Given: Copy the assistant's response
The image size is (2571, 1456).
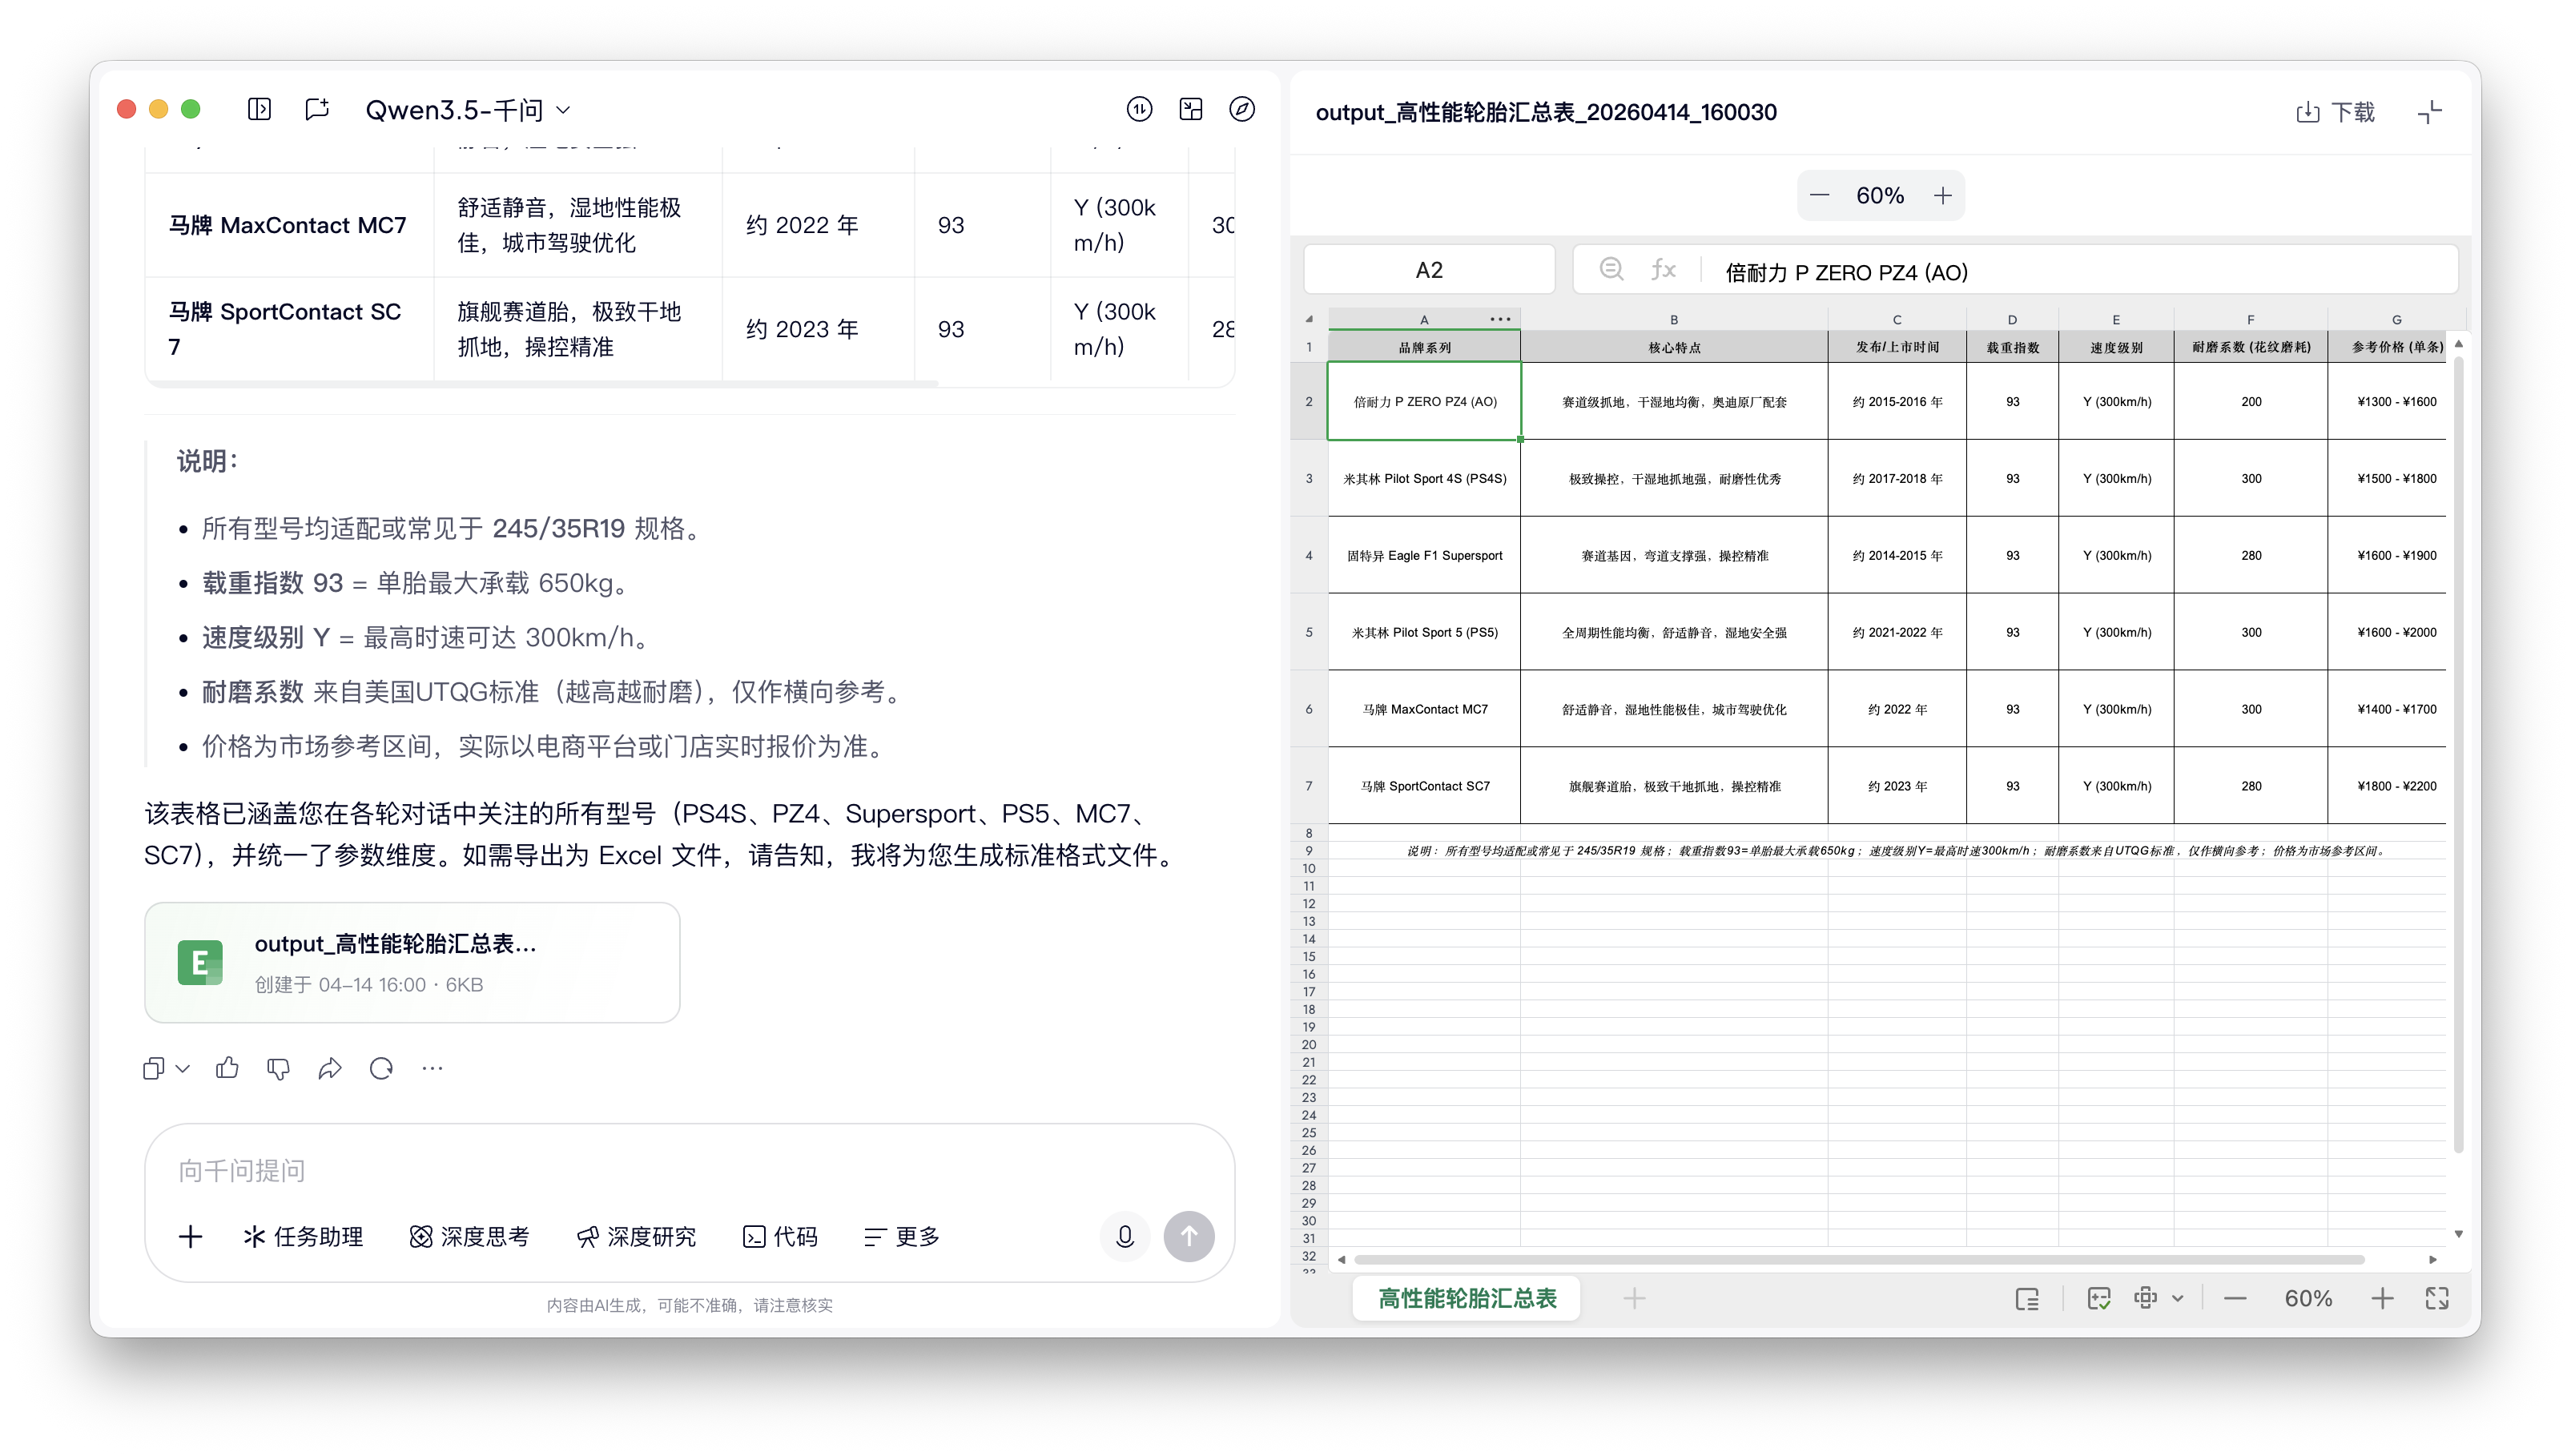Looking at the screenshot, I should 154,1068.
